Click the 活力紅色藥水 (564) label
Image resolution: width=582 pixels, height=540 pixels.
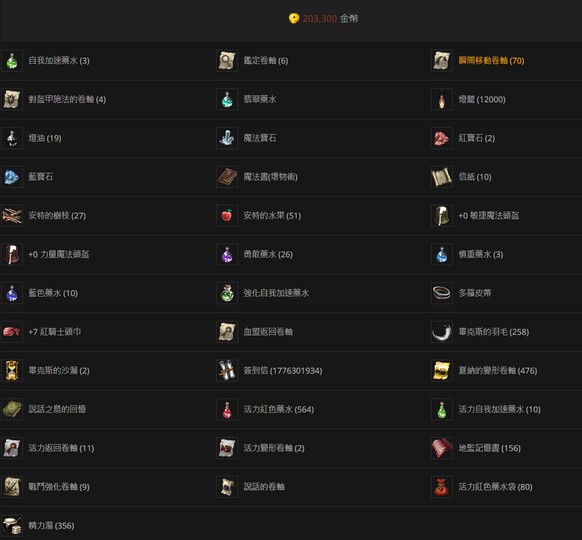pyautogui.click(x=279, y=409)
